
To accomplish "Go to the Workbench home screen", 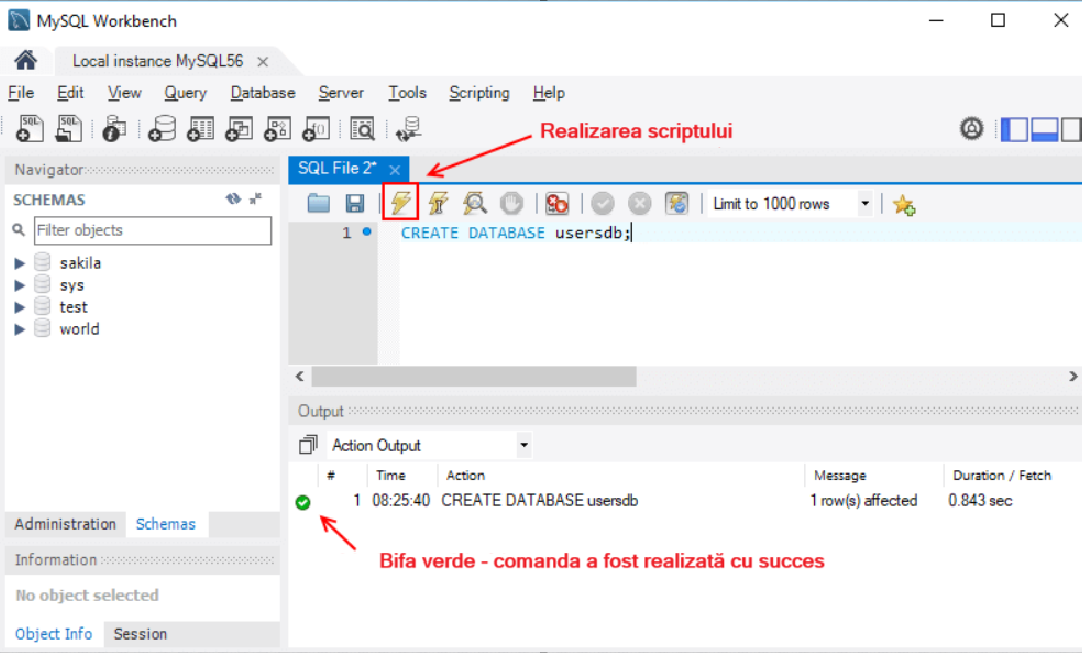I will [x=26, y=61].
